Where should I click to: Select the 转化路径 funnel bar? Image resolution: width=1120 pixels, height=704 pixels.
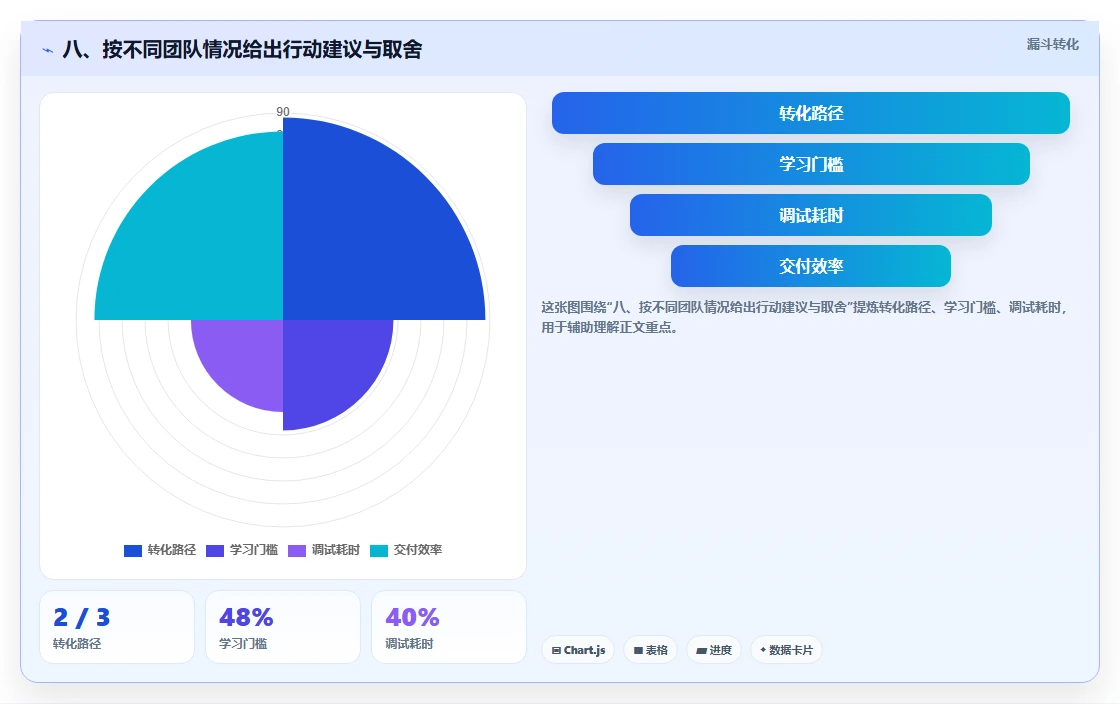coord(811,113)
